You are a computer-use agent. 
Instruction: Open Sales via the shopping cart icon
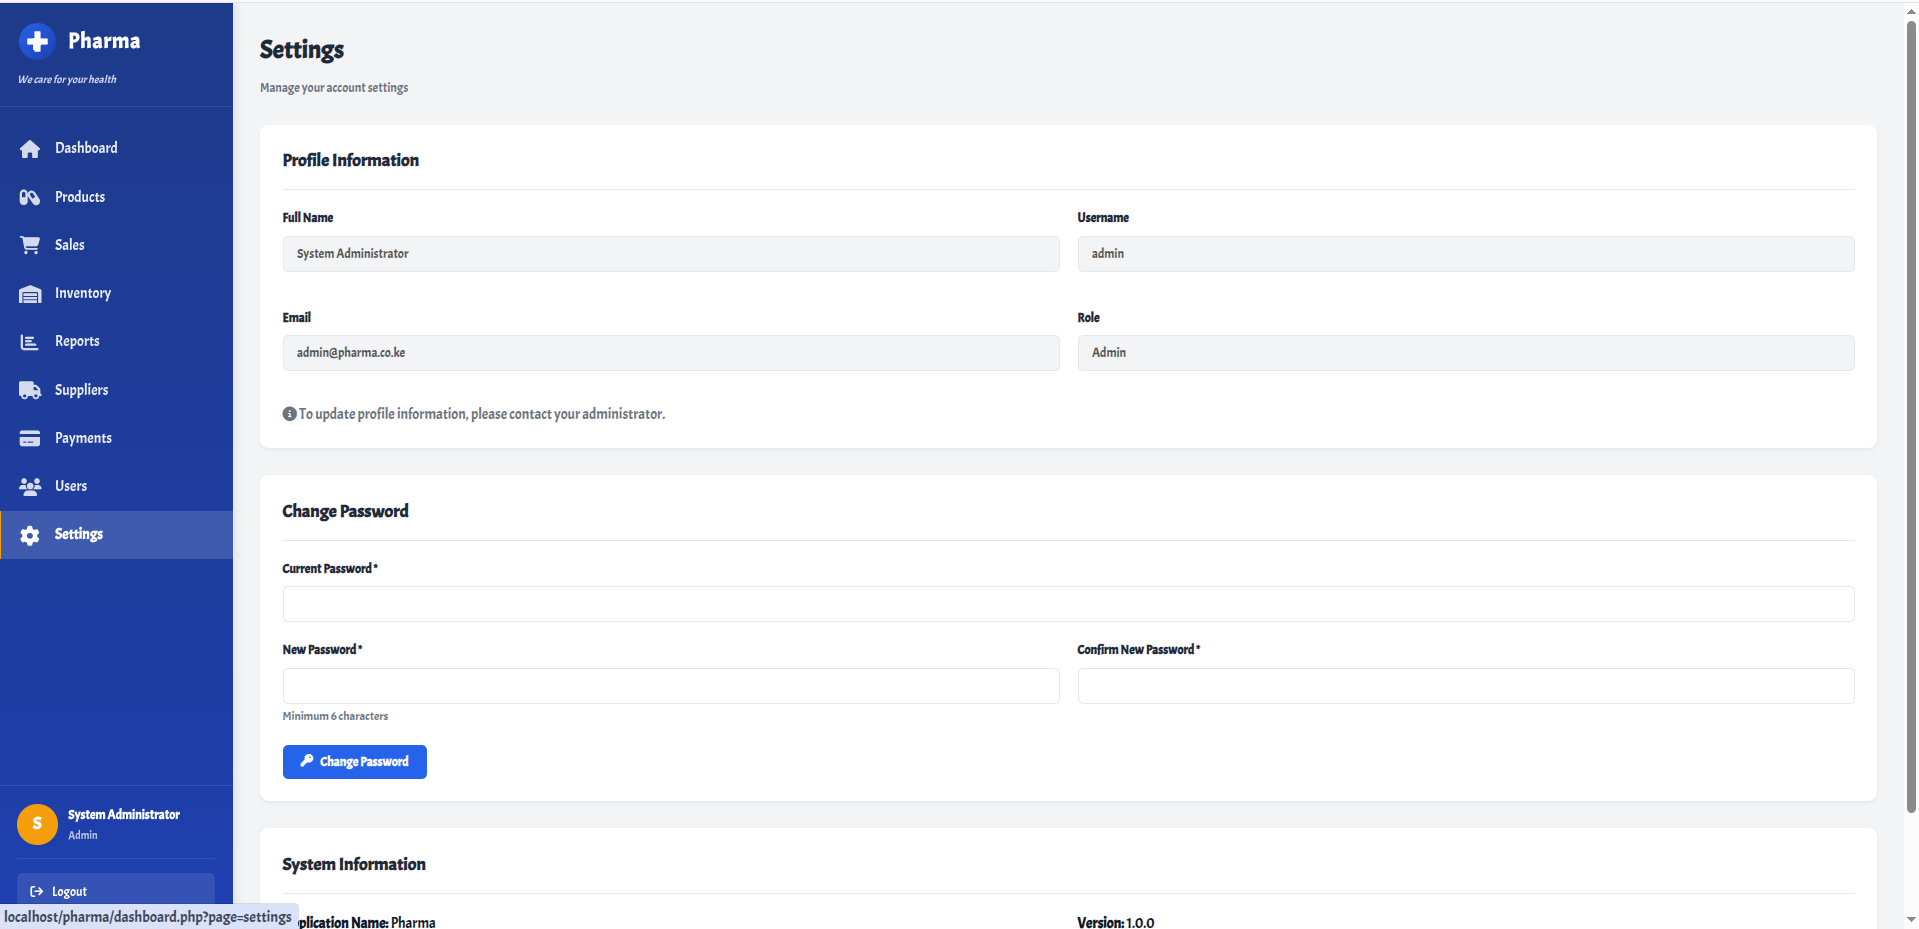[x=30, y=244]
